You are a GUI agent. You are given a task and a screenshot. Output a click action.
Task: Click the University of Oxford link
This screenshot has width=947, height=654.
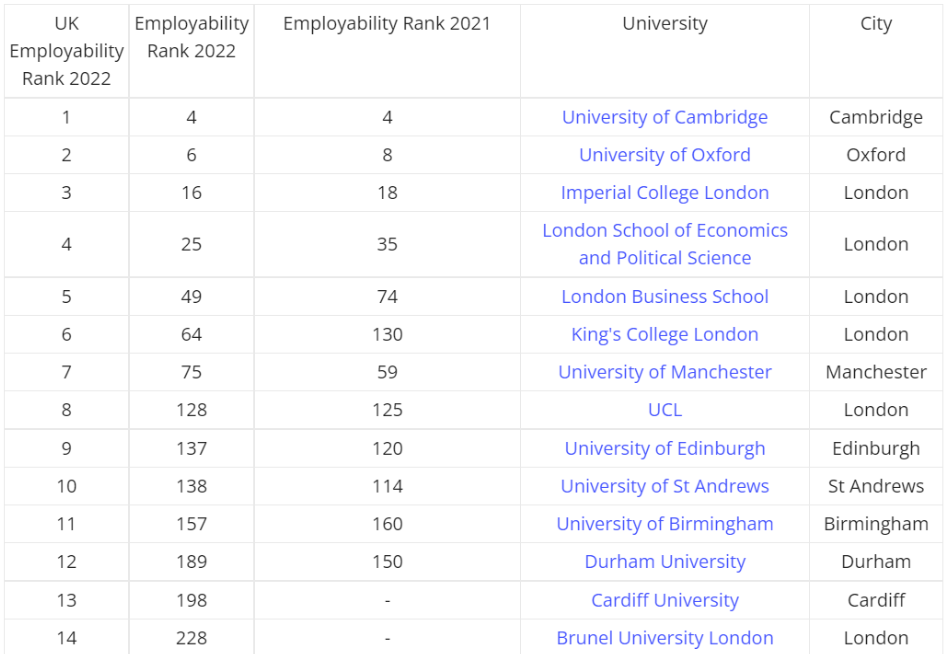(x=664, y=155)
